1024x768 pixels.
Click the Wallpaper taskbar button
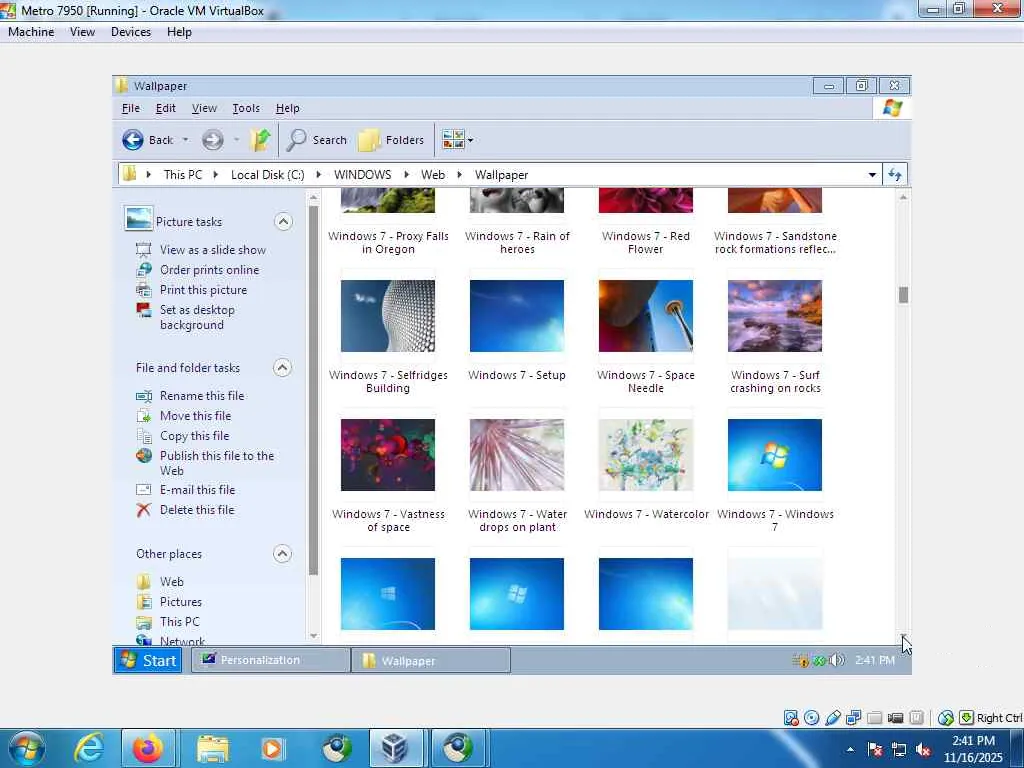tap(431, 660)
